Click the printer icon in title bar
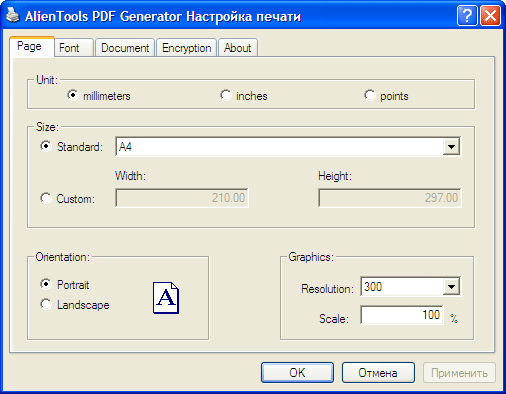 13,15
